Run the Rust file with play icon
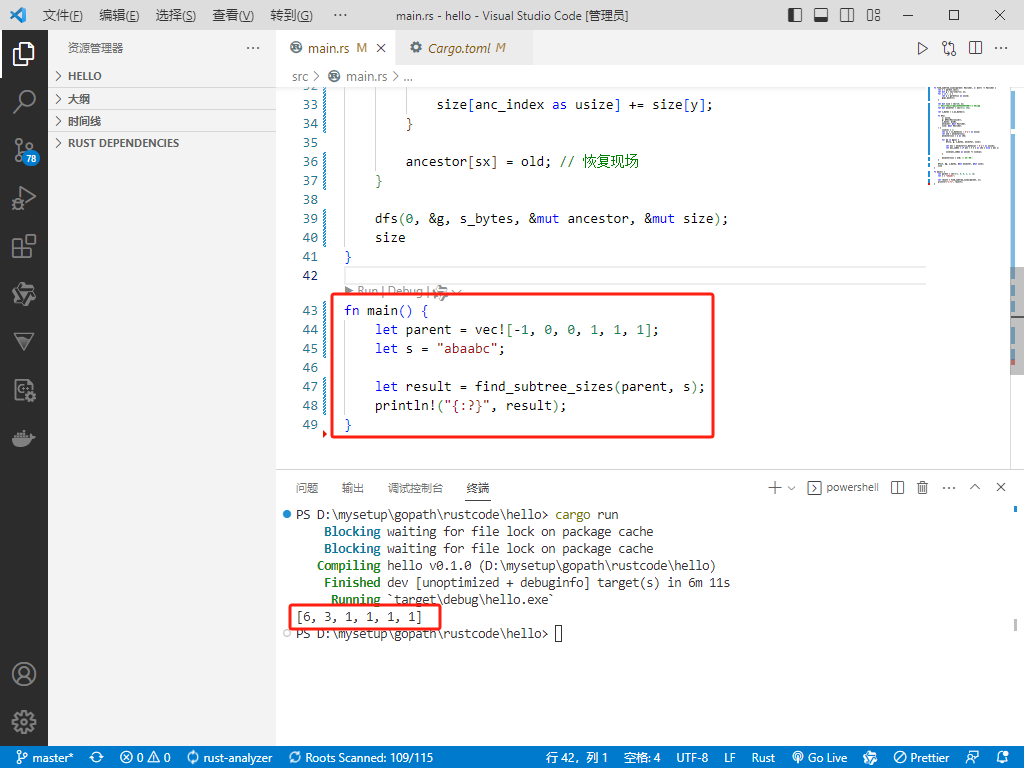Screen dimensions: 1024x768 click(x=922, y=48)
